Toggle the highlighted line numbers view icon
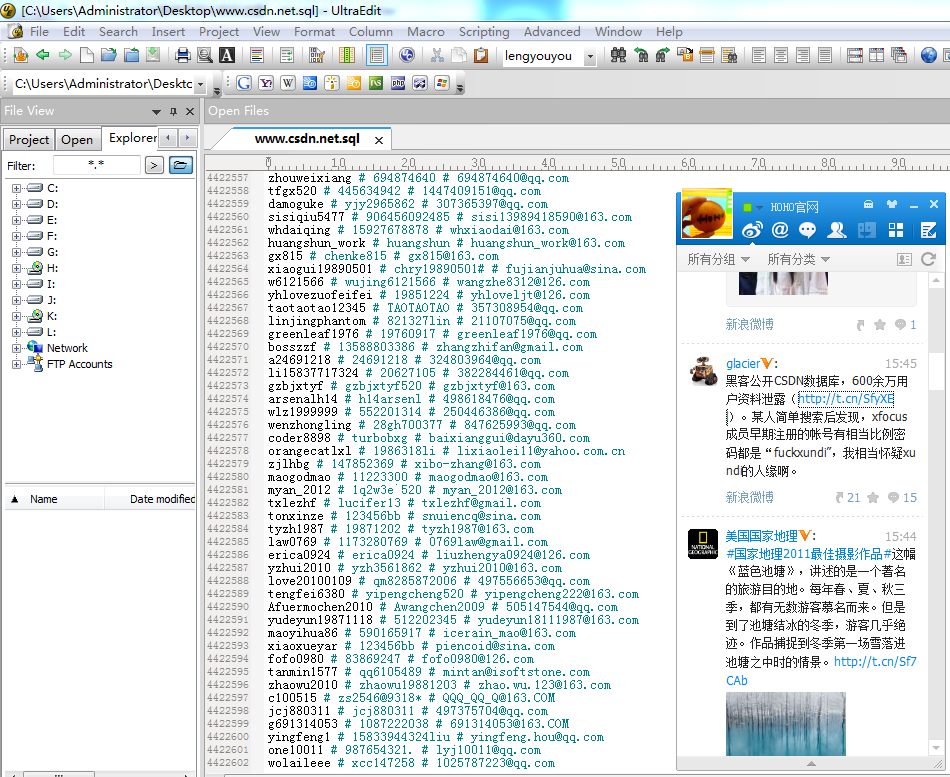Screen dimensions: 950x777 pos(377,56)
